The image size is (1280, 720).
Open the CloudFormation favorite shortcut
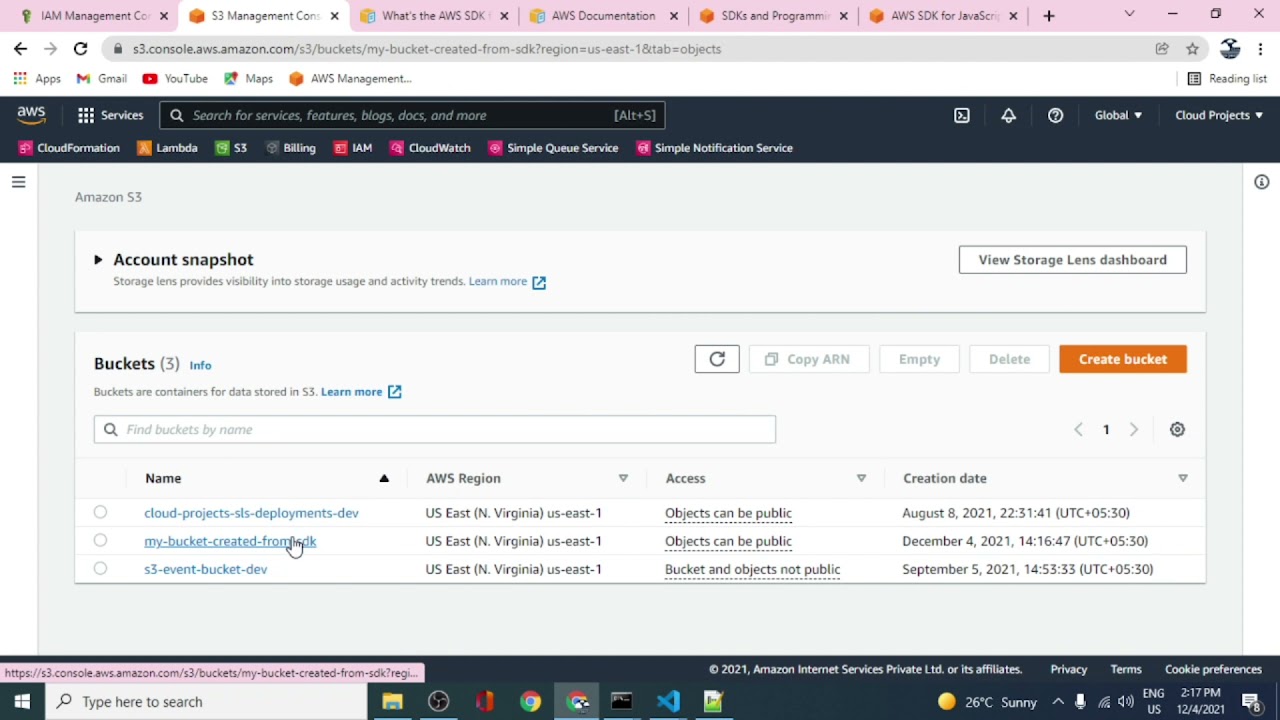point(69,148)
